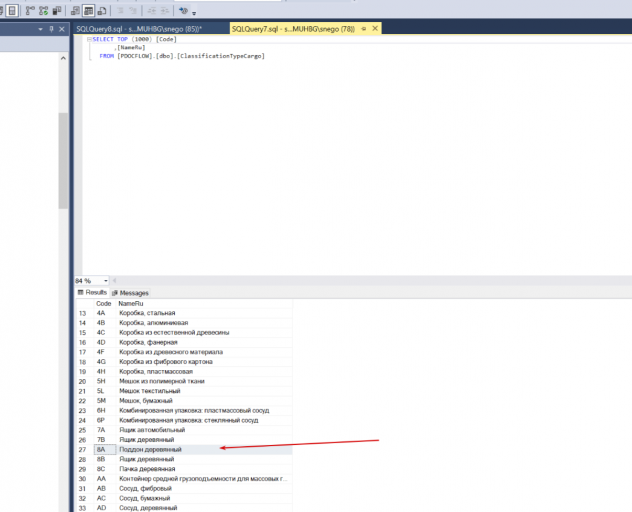Select cell 'Коробка, стальная'
The image size is (632, 512).
coord(204,313)
